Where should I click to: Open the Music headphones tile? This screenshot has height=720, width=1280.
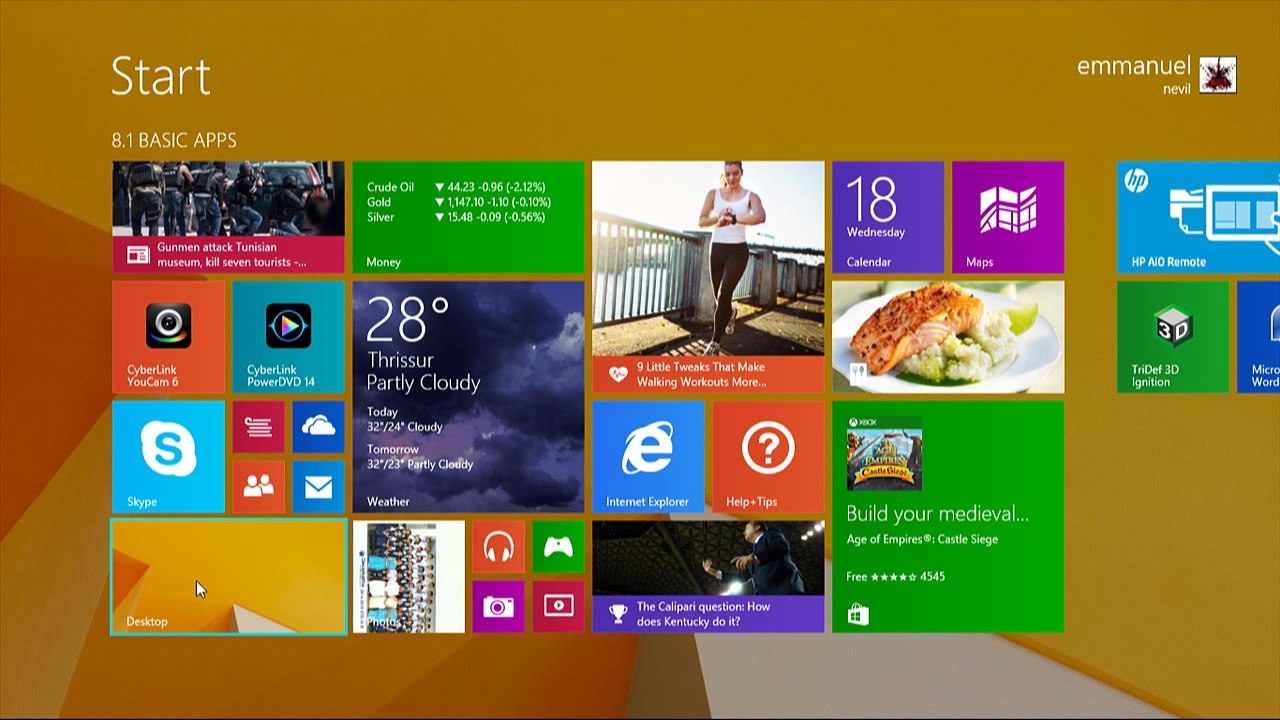498,547
